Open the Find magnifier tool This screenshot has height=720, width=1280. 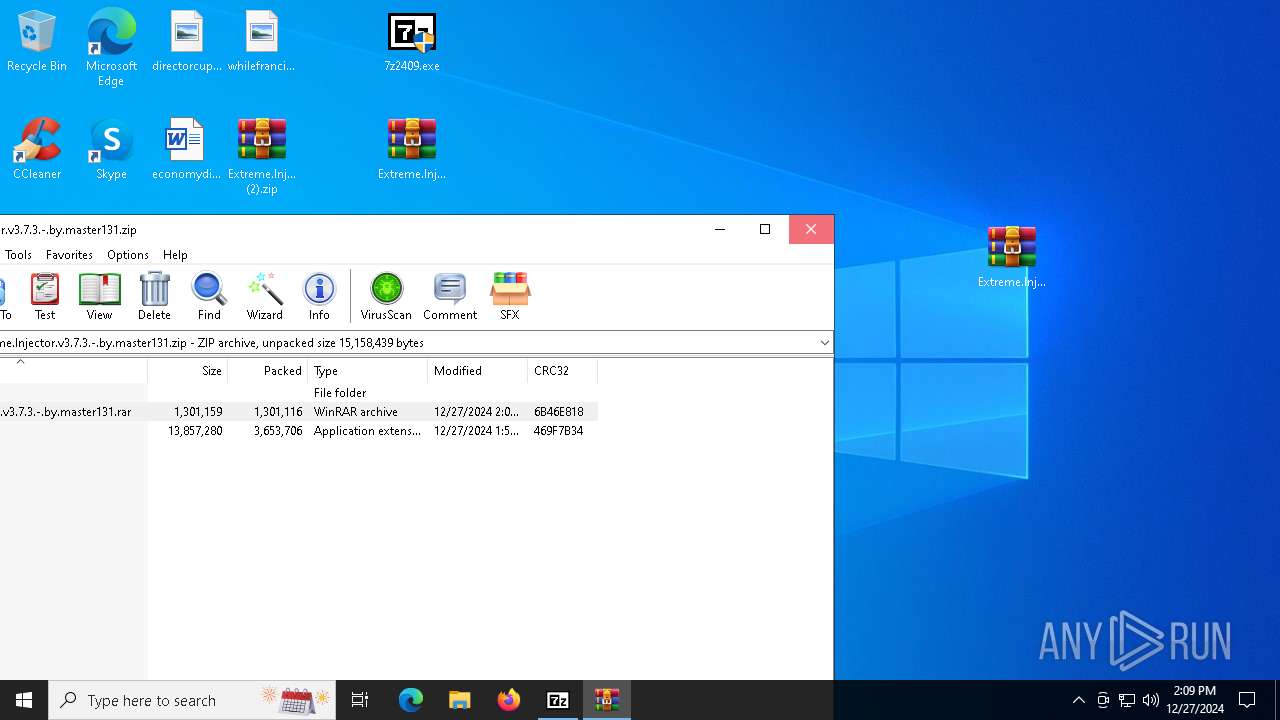point(209,296)
